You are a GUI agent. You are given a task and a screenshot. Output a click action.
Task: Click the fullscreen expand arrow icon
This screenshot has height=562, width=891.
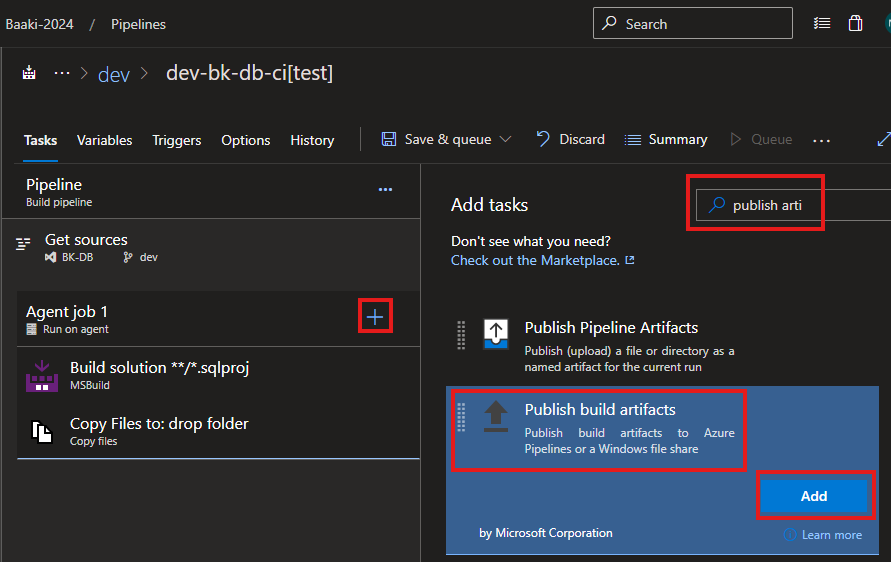pos(884,139)
